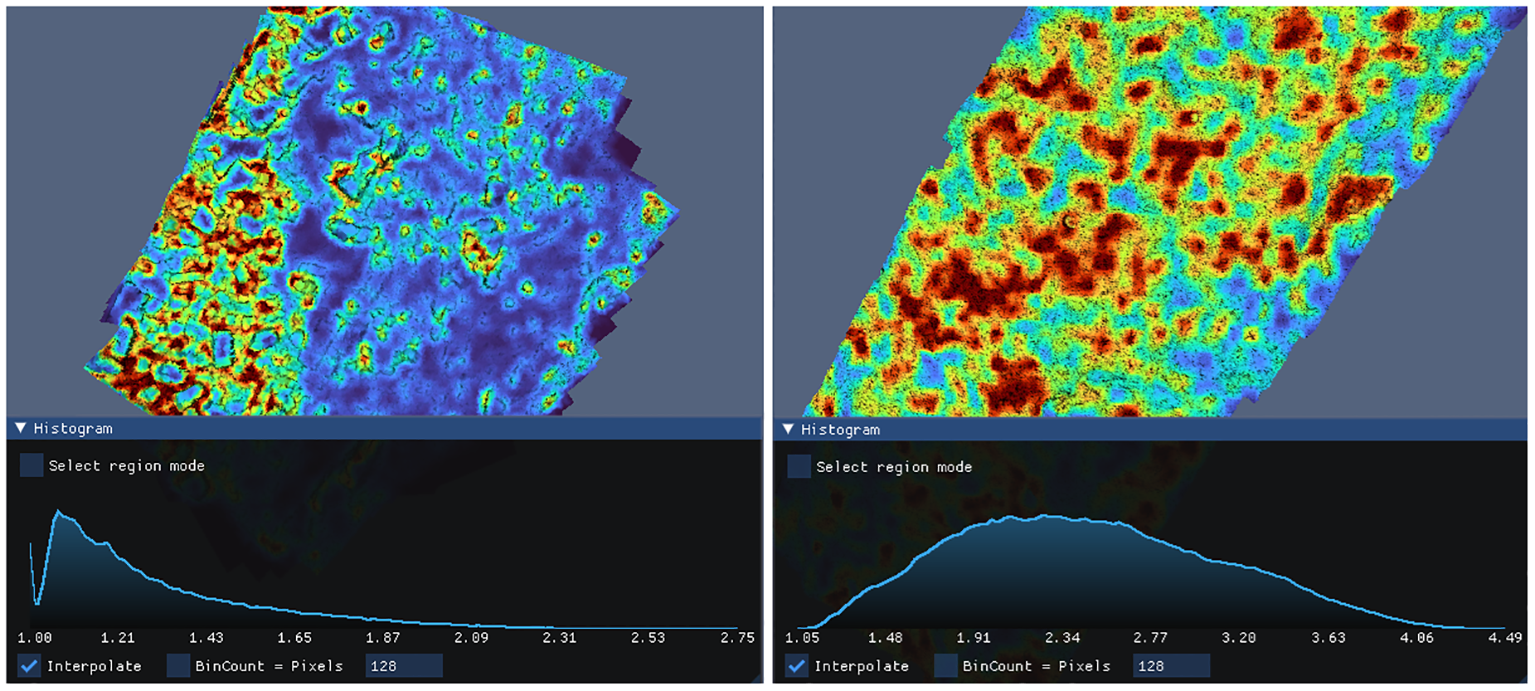Image resolution: width=1535 pixels, height=691 pixels.
Task: Uncheck Interpolate in the left histogram
Action: point(30,666)
